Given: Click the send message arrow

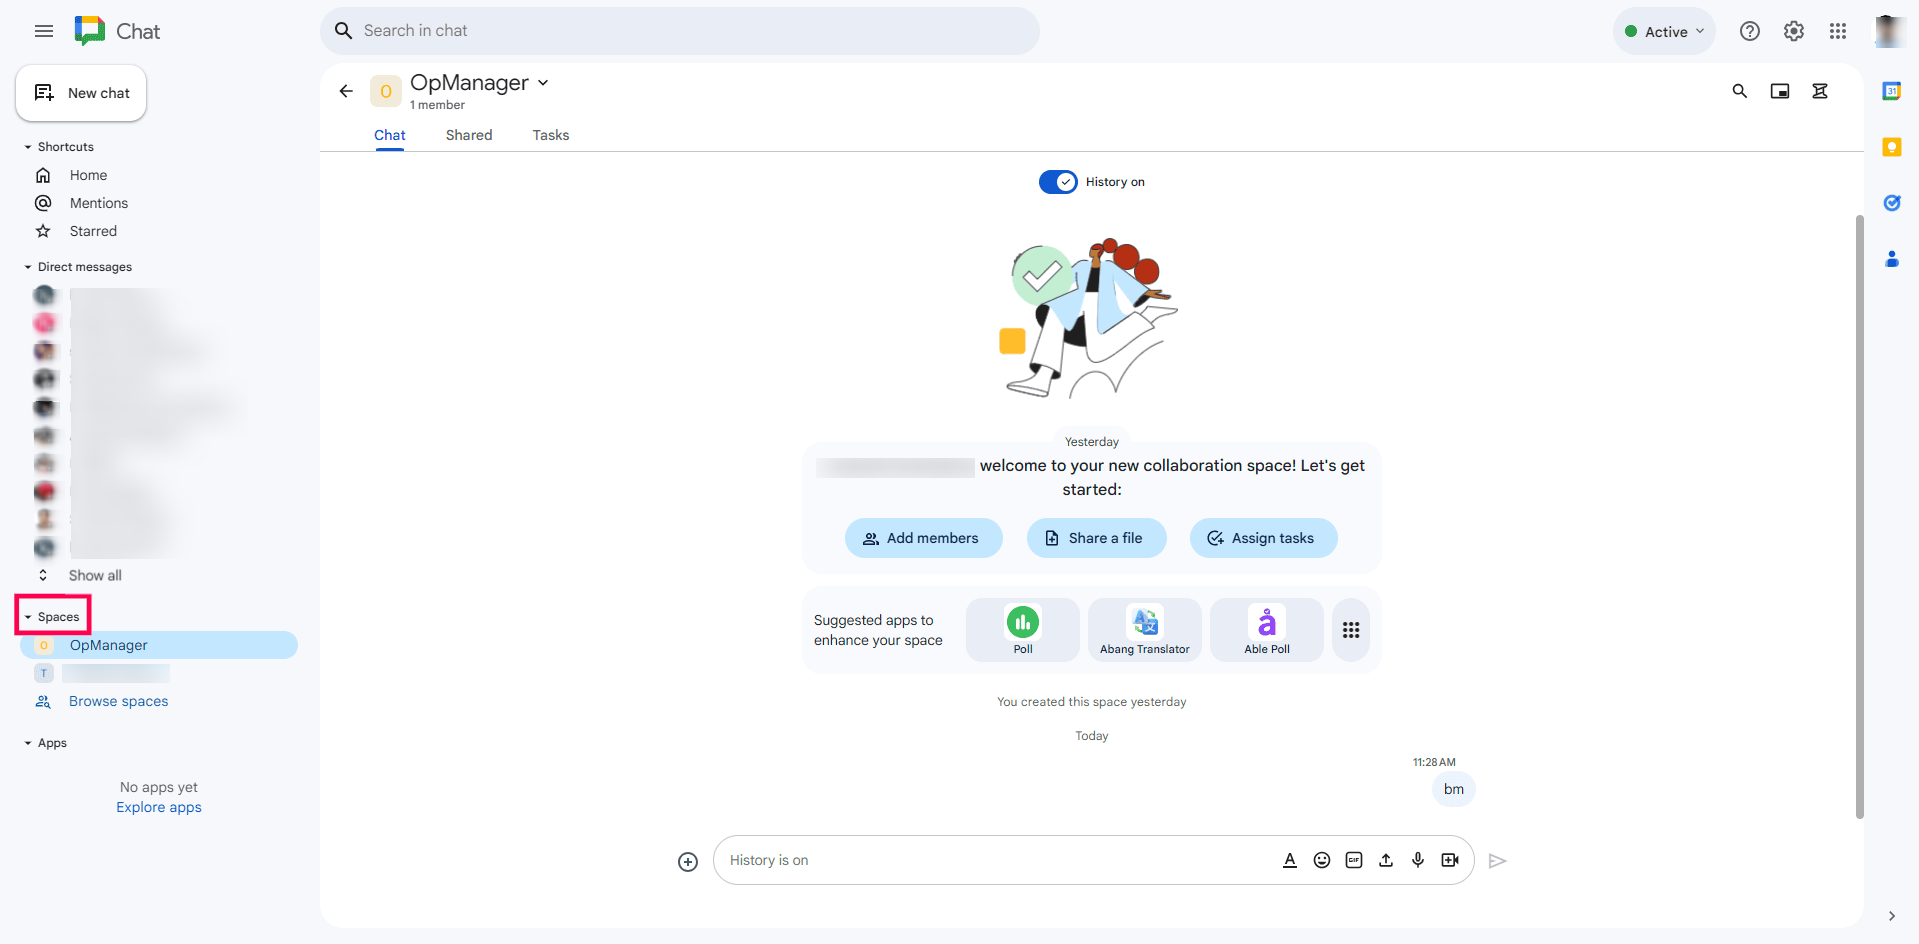Looking at the screenshot, I should 1497,861.
